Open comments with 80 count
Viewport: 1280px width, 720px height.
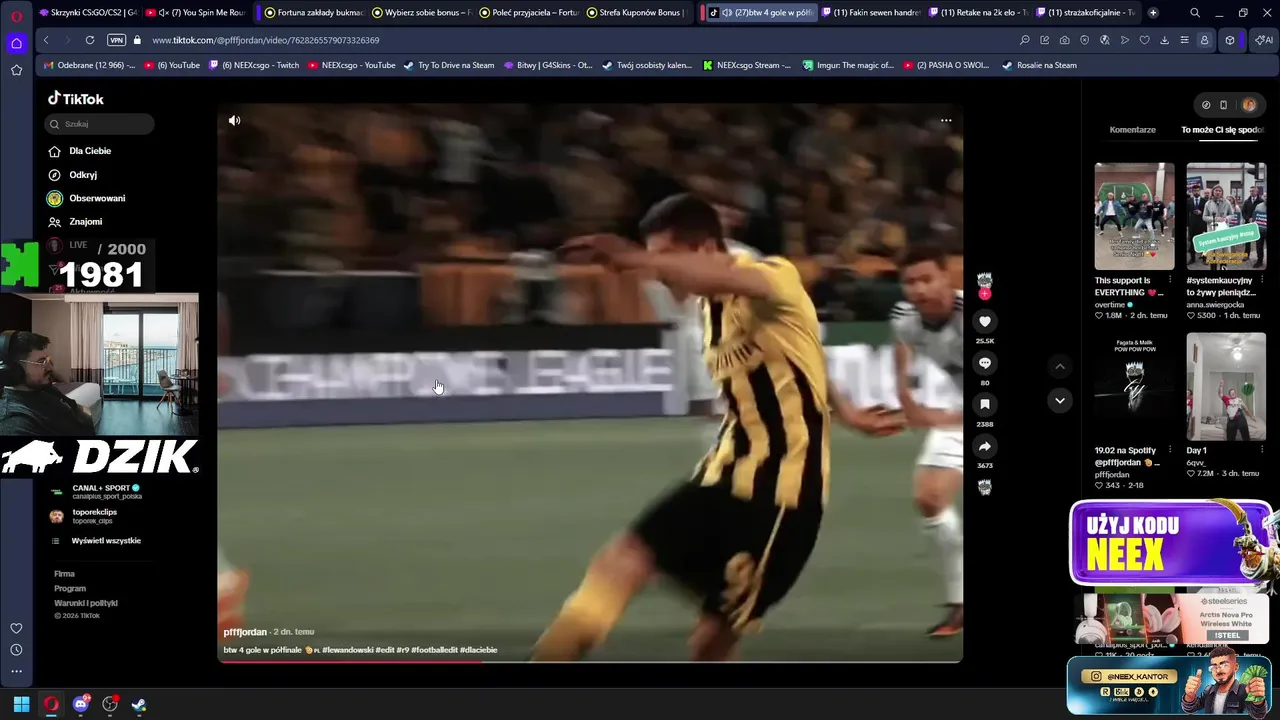[985, 363]
